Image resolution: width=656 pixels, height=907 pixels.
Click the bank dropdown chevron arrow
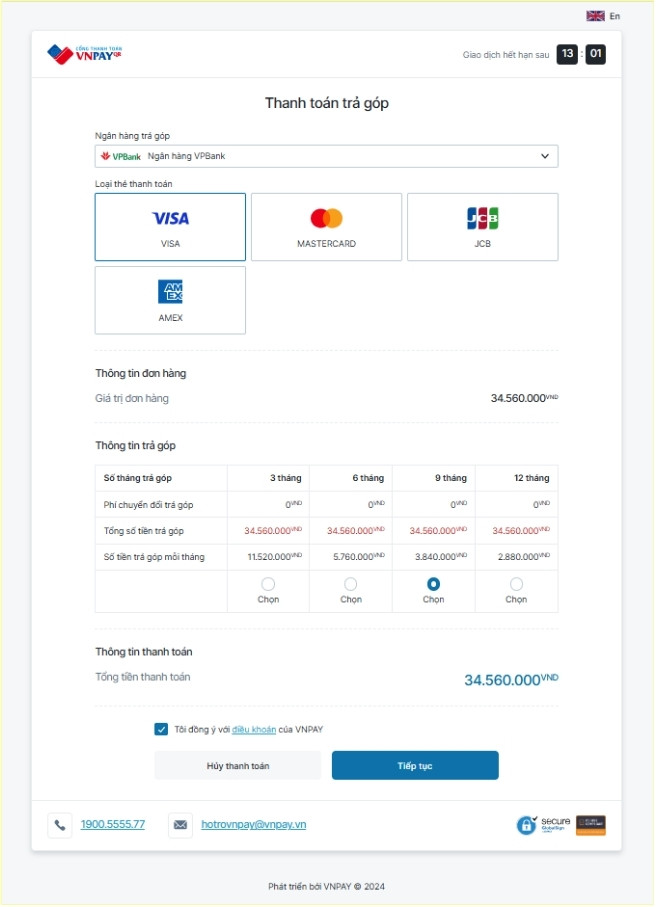click(x=545, y=156)
